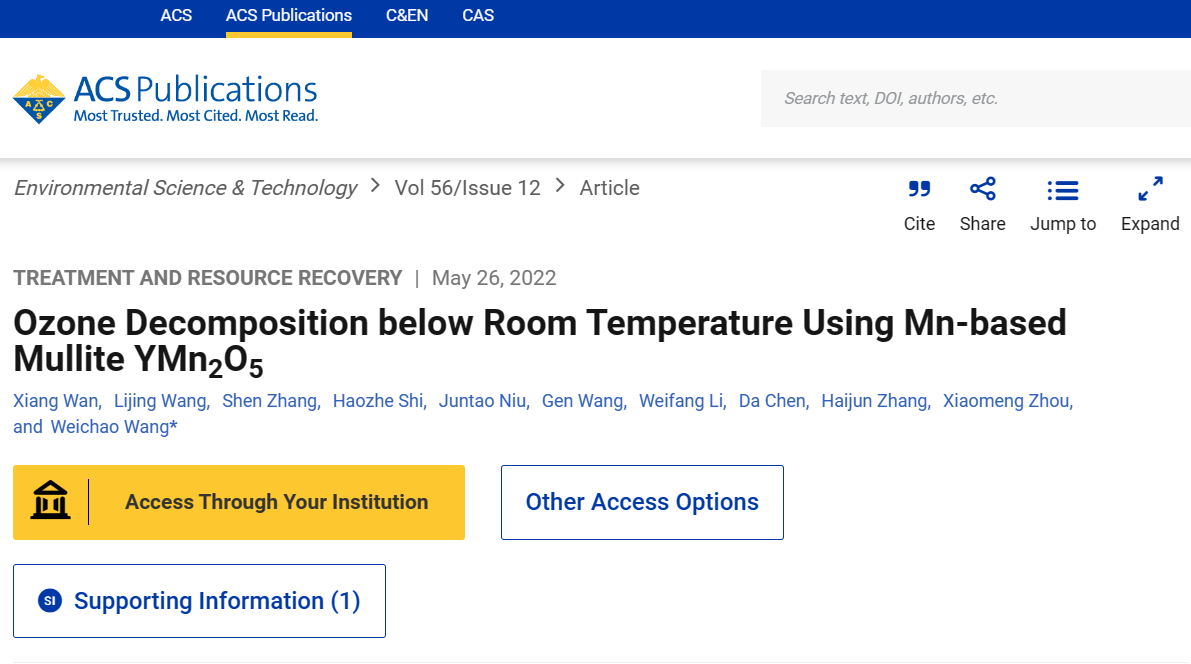This screenshot has width=1191, height=664.
Task: Switch to the CAS top tab
Action: point(478,16)
